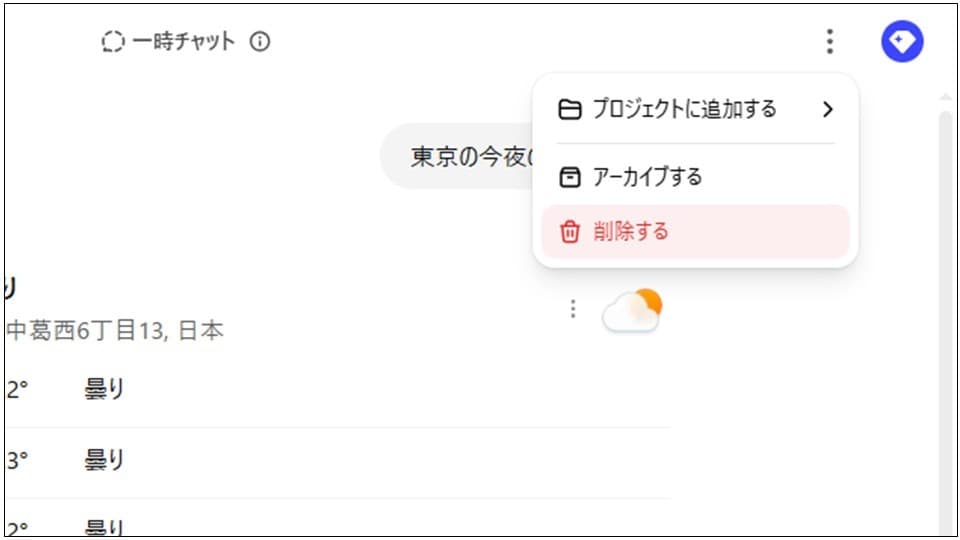
Task: Click the archive box icon
Action: tap(569, 178)
